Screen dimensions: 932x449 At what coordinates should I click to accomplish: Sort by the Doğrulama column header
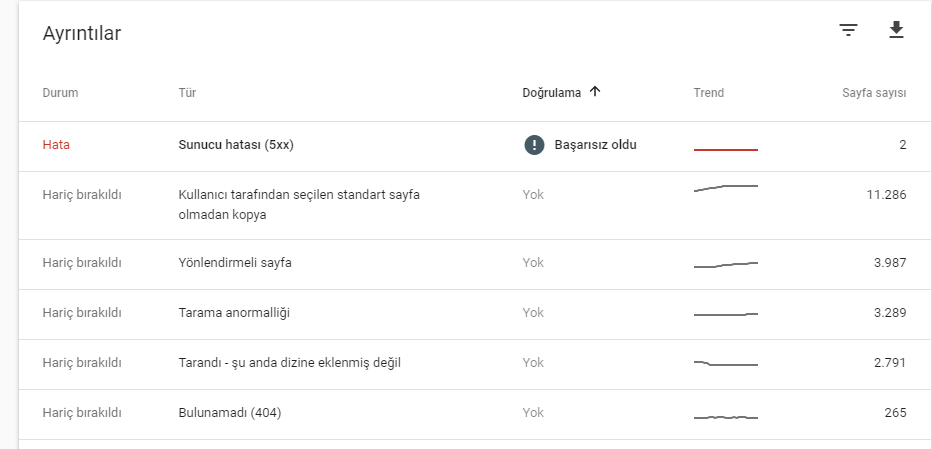[x=552, y=93]
